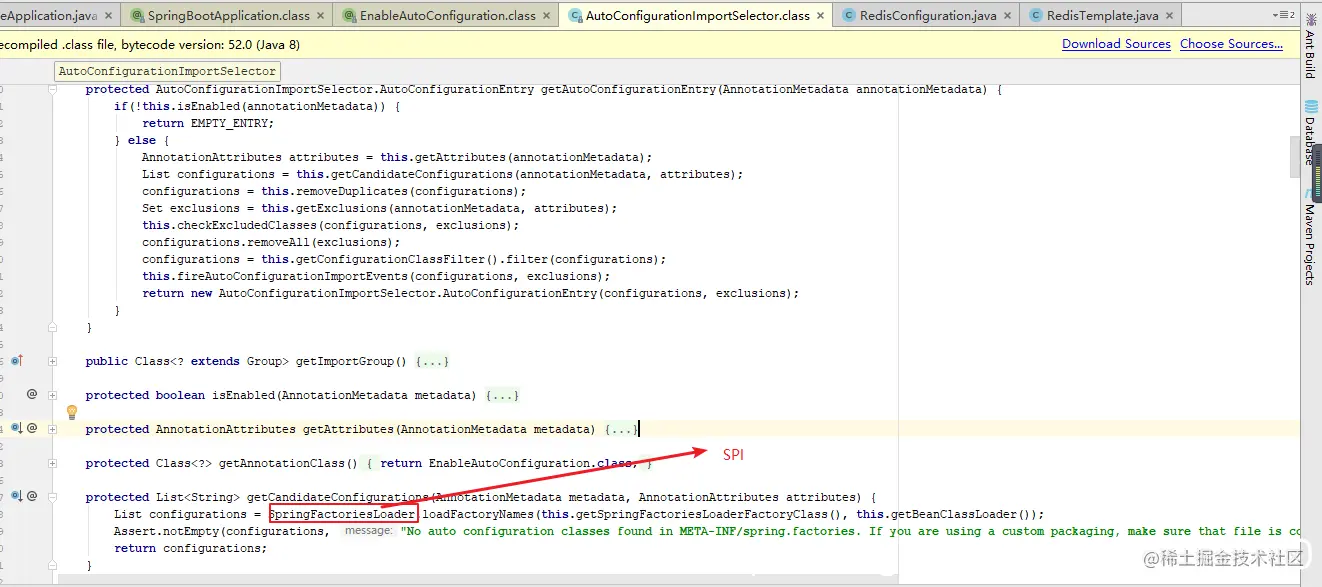The image size is (1322, 587).
Task: Switch to the EnableAutoConfiguration.class tab
Action: pyautogui.click(x=447, y=16)
